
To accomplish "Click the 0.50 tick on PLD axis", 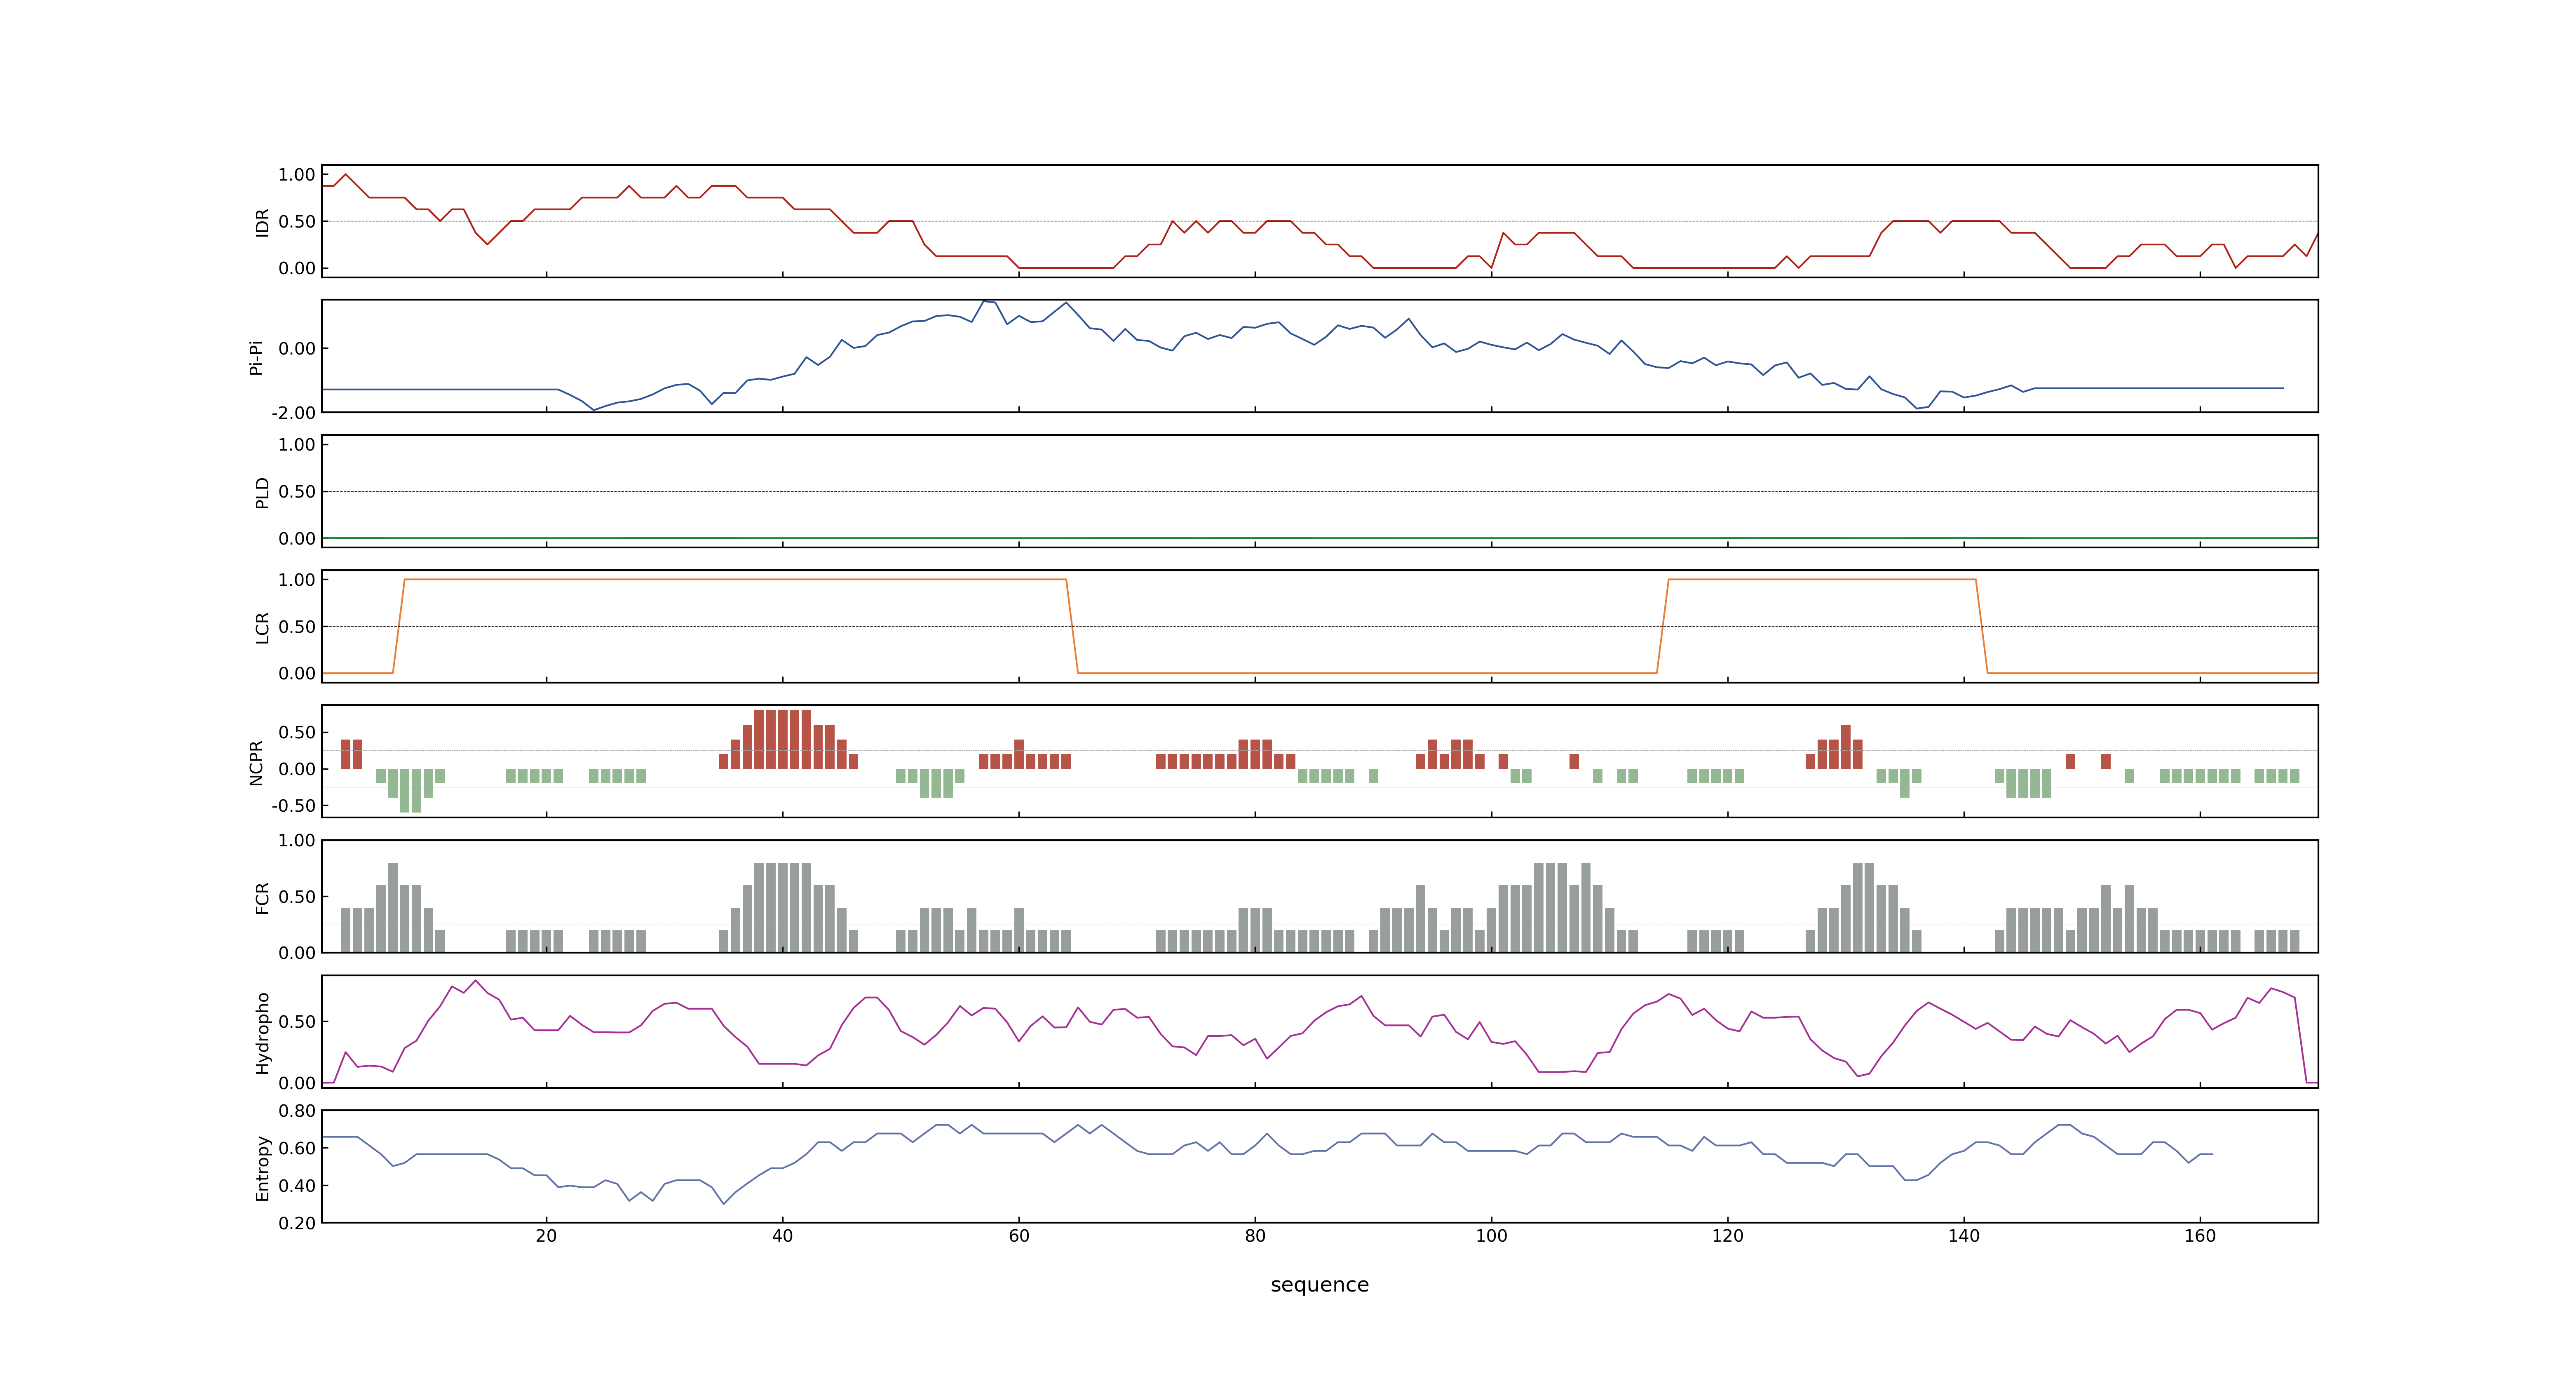I will [x=297, y=492].
